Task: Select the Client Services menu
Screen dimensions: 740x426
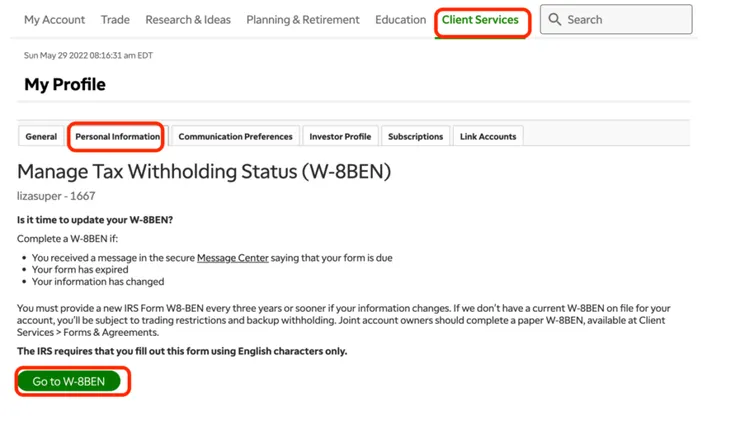Action: pyautogui.click(x=480, y=20)
